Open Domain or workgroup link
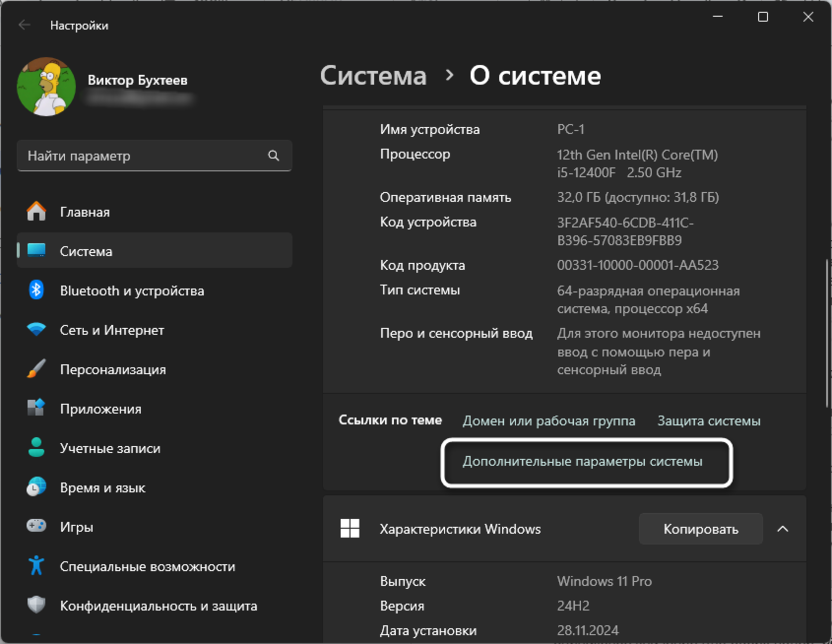 (548, 421)
